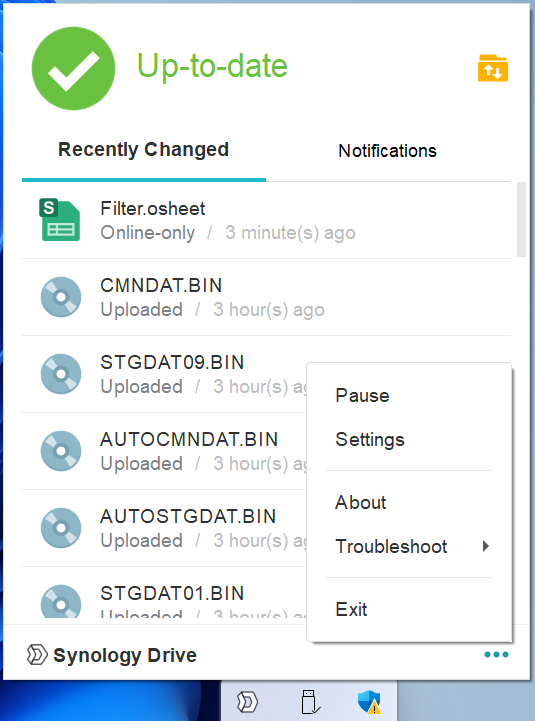Expand the Troubleshoot submenu arrow
The width and height of the screenshot is (535, 721).
click(485, 546)
